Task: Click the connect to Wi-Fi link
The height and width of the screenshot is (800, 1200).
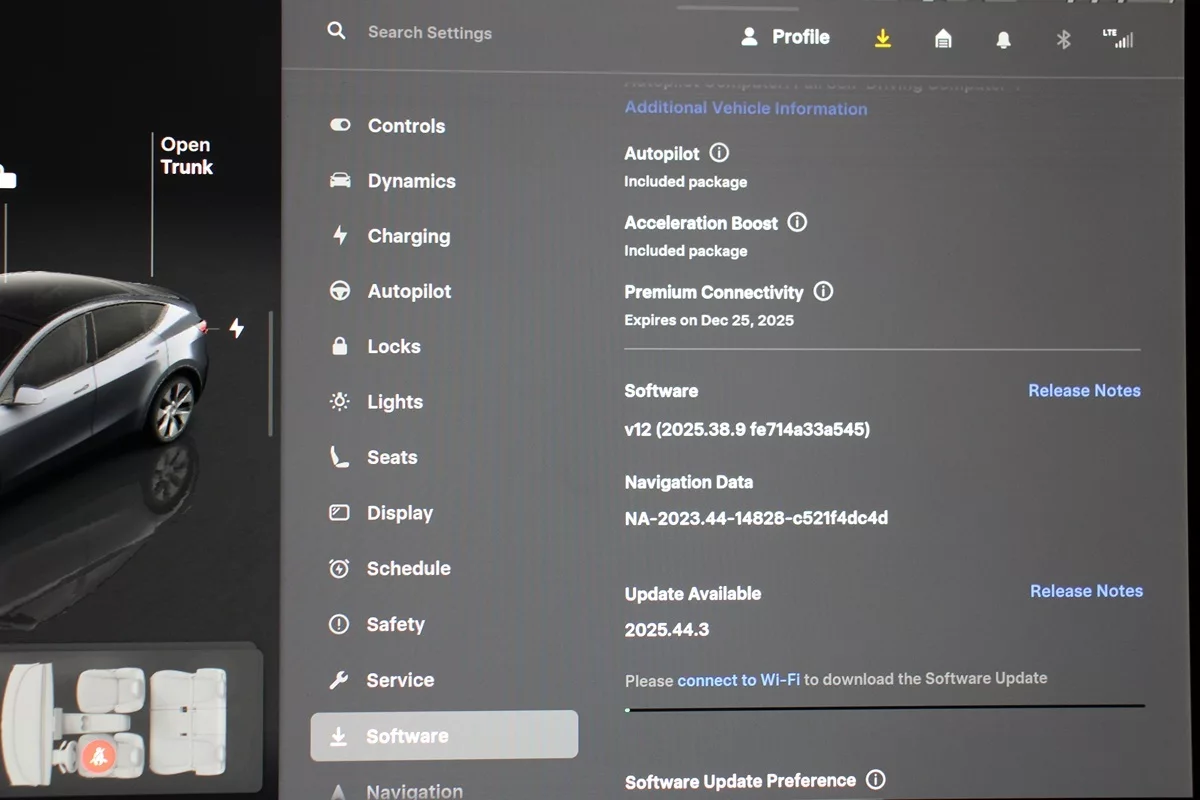Action: click(738, 680)
